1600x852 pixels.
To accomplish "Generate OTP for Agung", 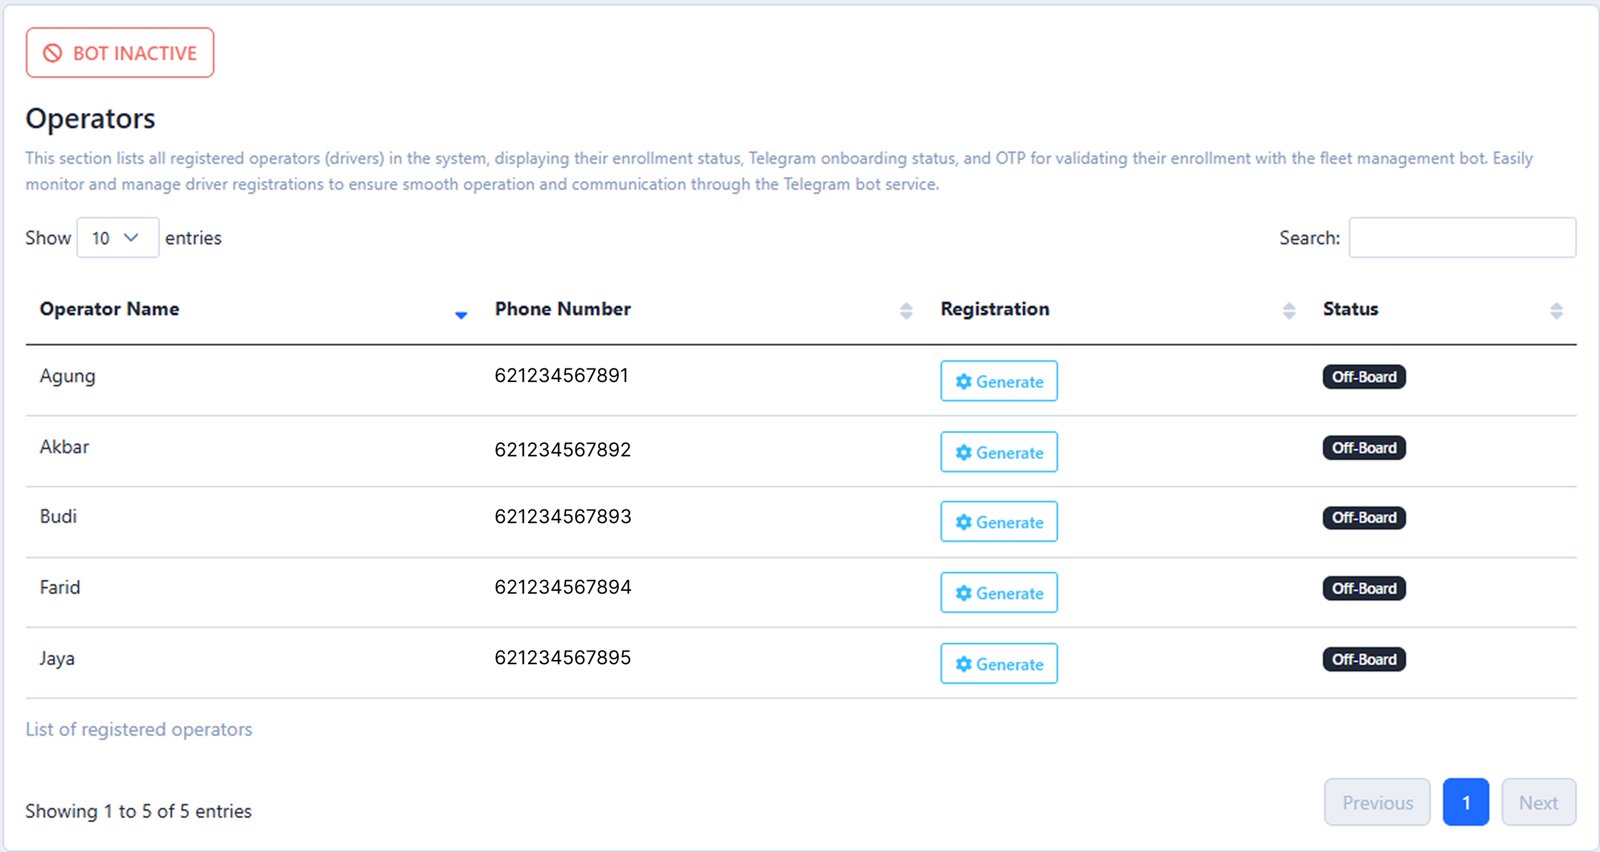I will point(998,381).
